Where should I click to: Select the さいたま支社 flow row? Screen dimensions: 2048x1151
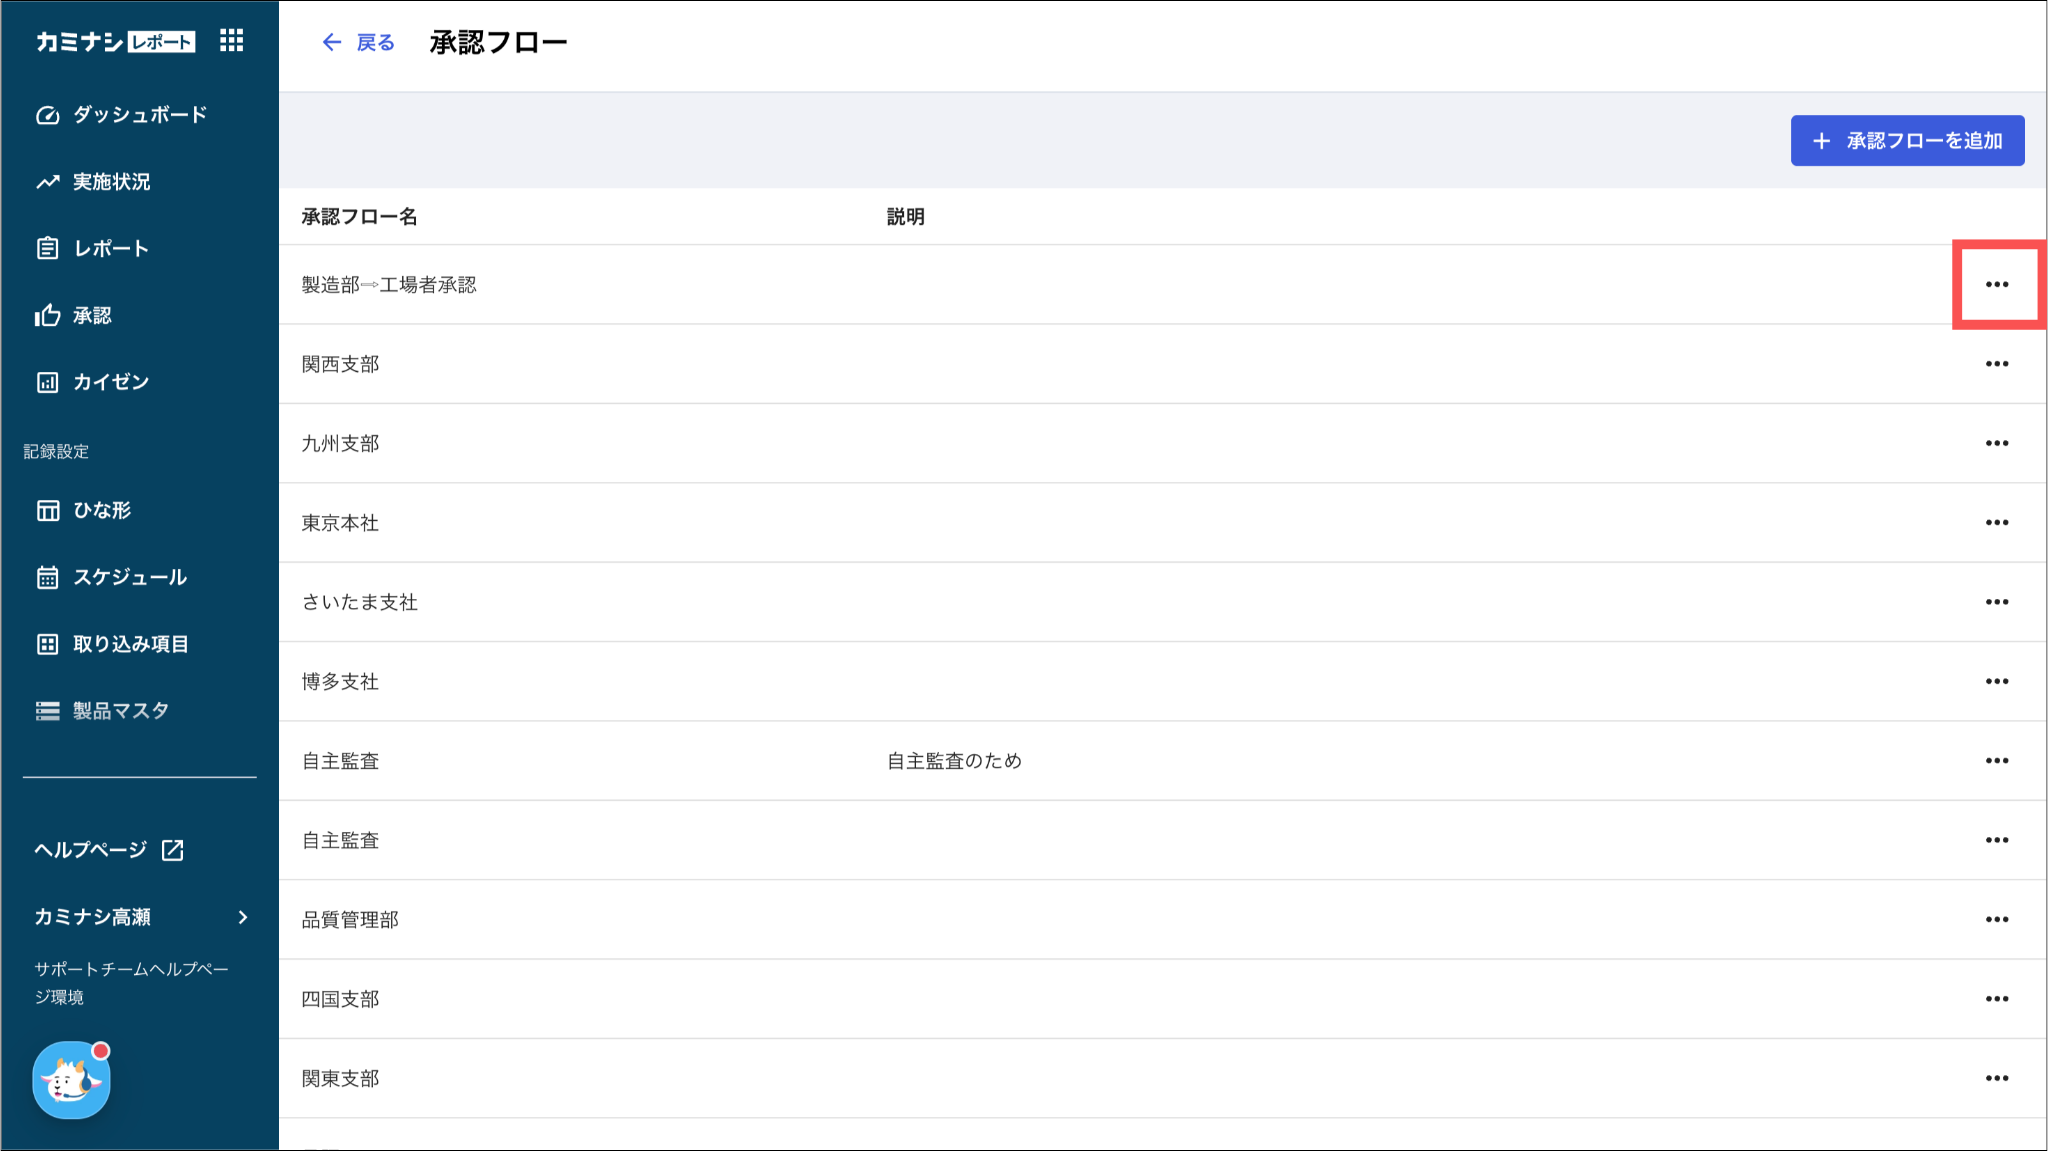360,602
